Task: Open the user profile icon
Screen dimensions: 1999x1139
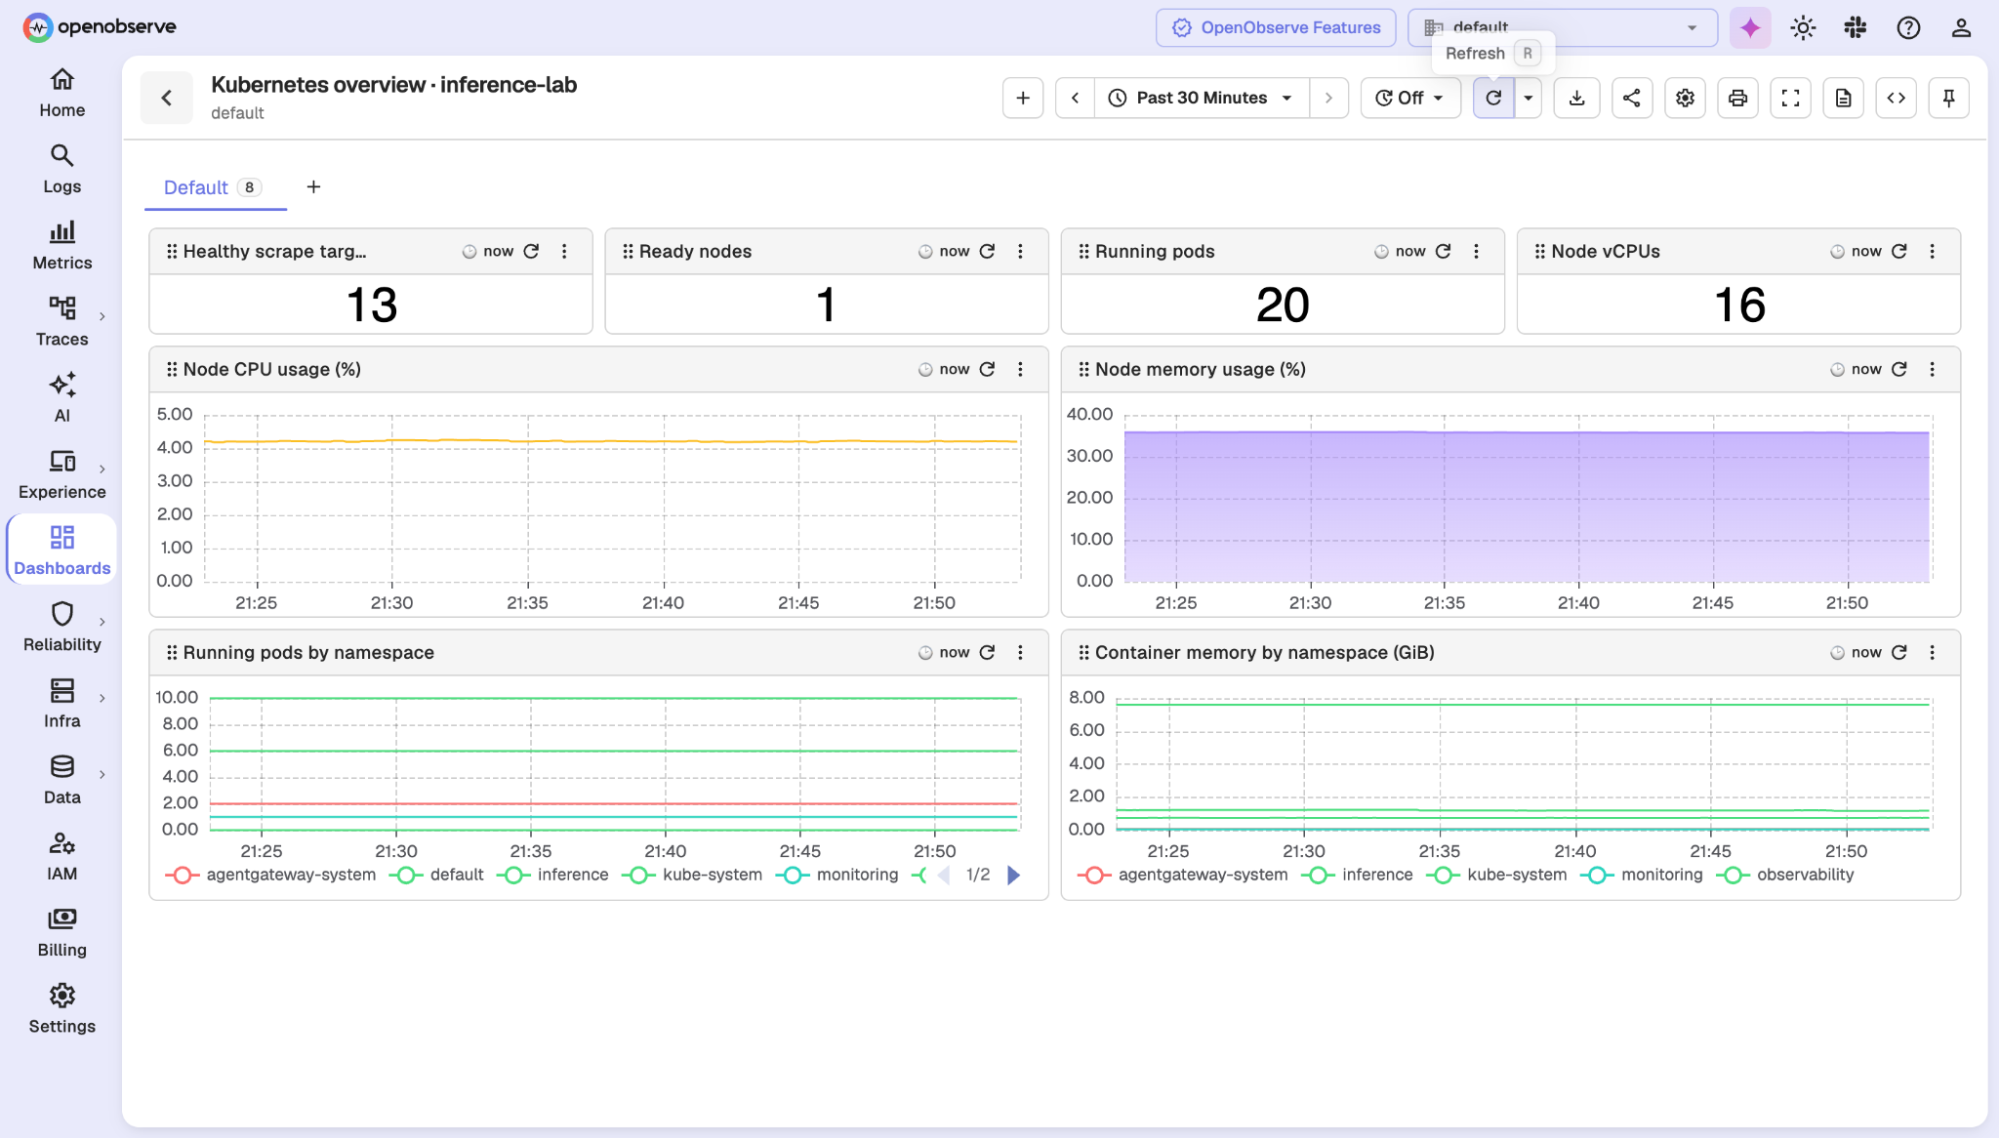Action: pyautogui.click(x=1961, y=28)
